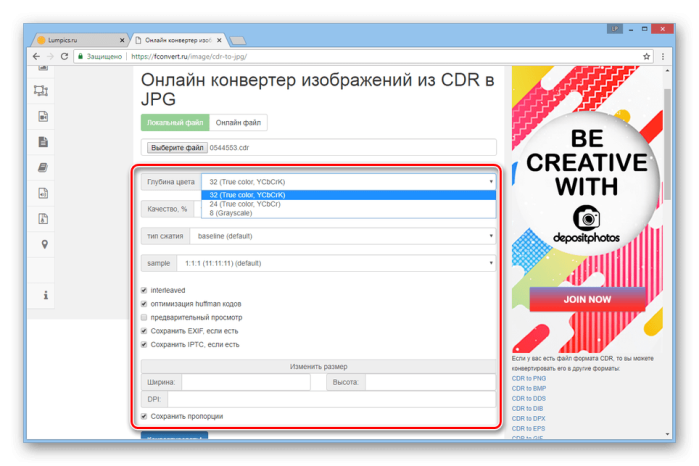Screen dimensions: 699x466
Task: Toggle Сохранить пропорции checkbox
Action: [x=144, y=417]
